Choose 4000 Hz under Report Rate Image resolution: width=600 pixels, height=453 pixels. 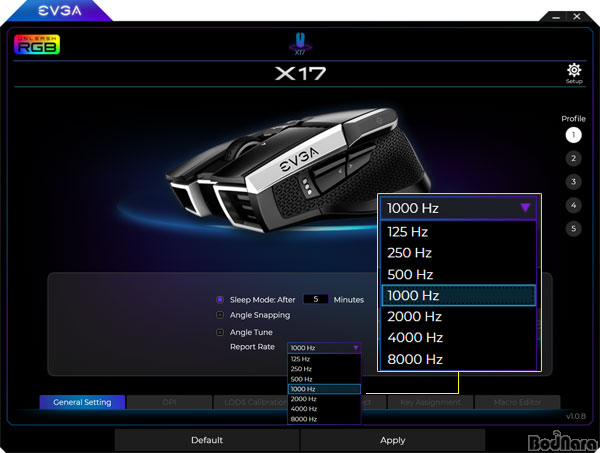click(x=324, y=409)
